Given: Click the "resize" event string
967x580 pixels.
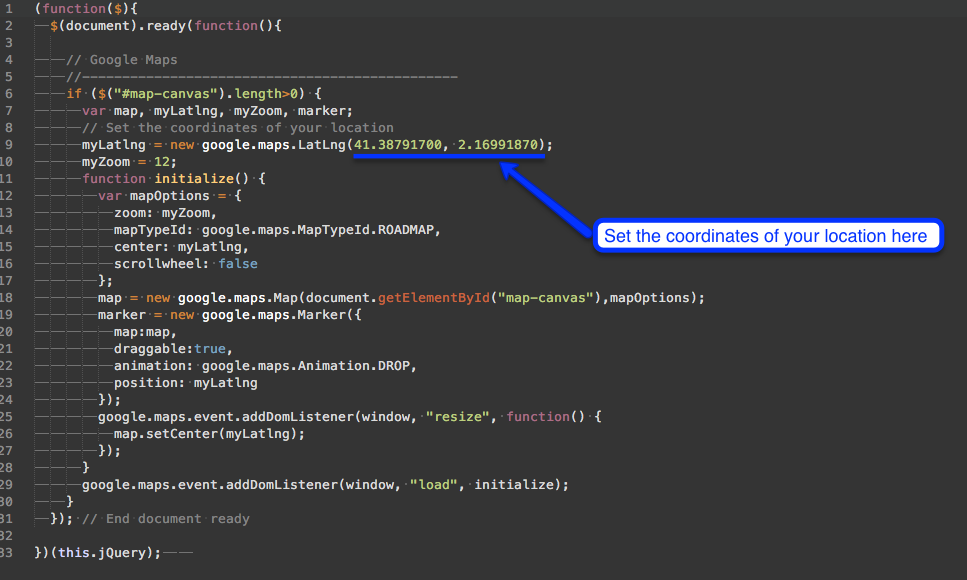Looking at the screenshot, I should (x=458, y=417).
